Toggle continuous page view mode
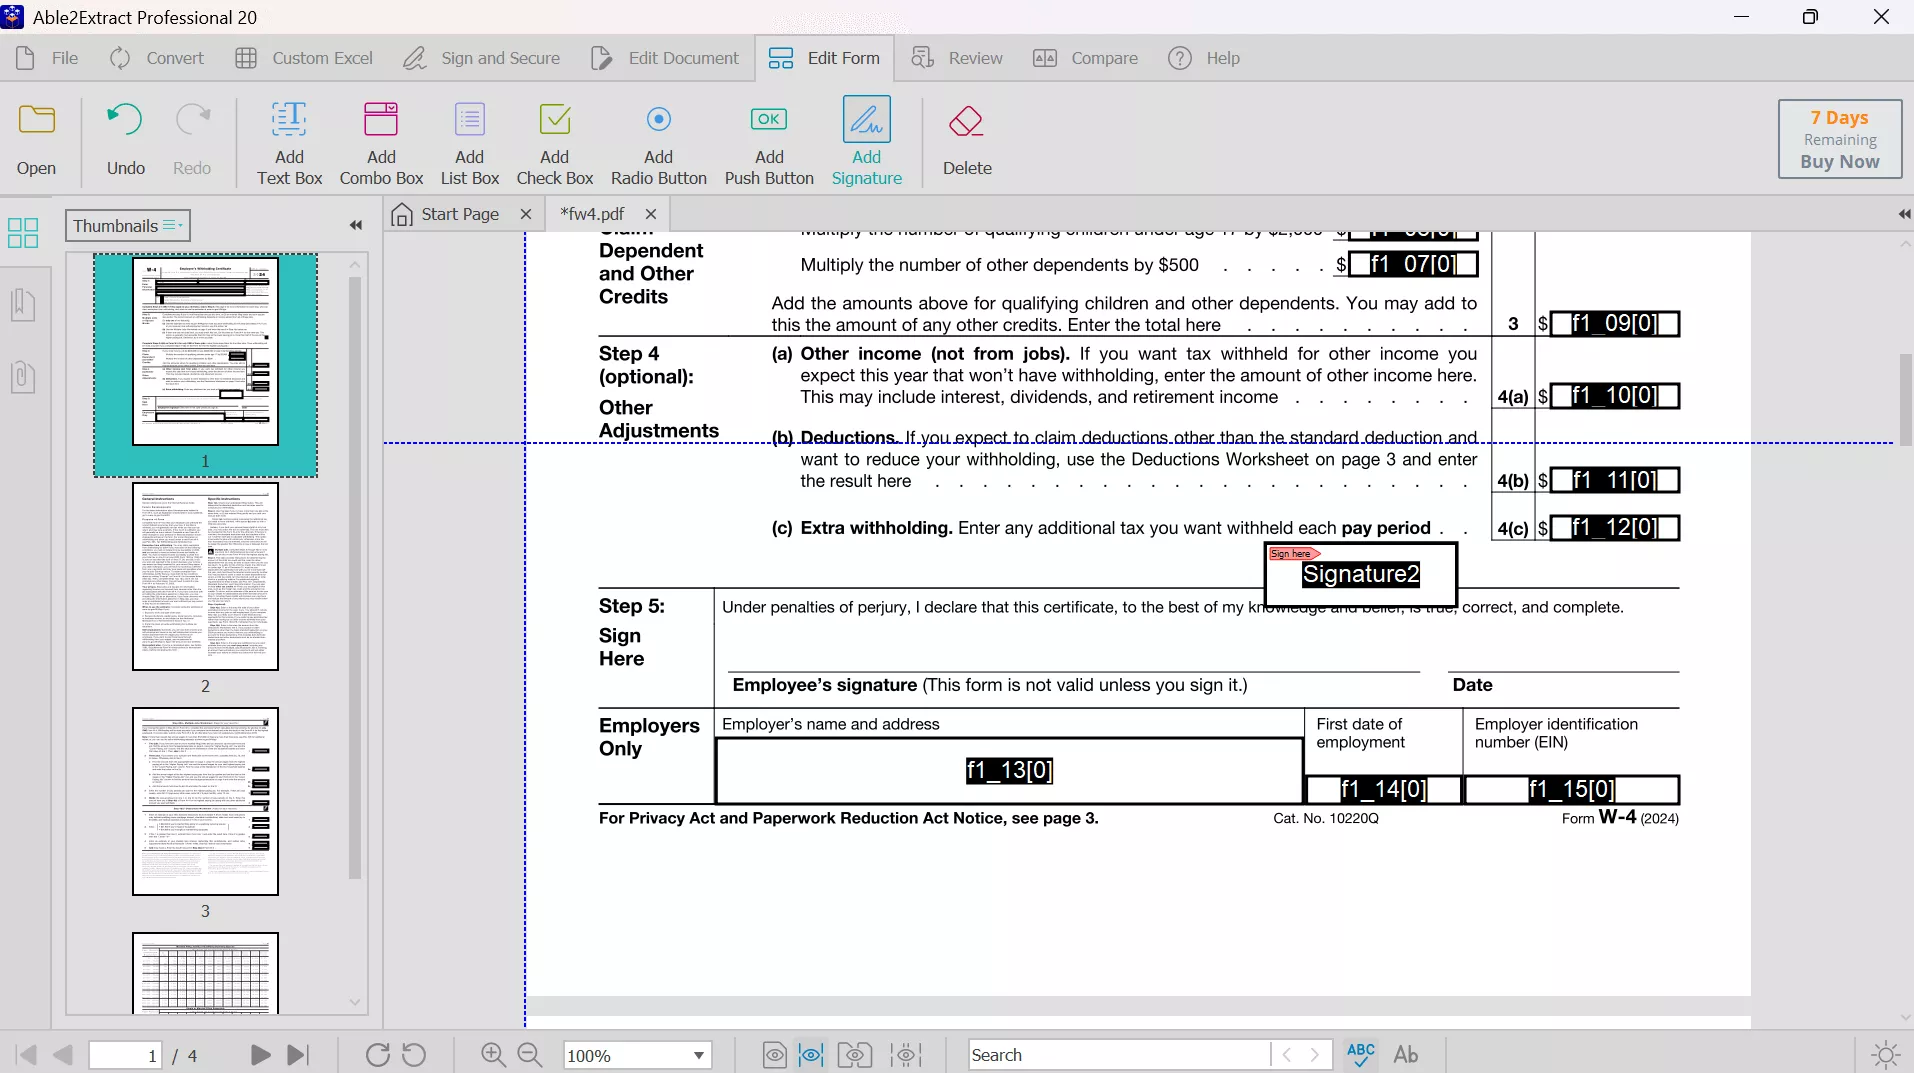Image resolution: width=1914 pixels, height=1073 pixels. point(811,1055)
